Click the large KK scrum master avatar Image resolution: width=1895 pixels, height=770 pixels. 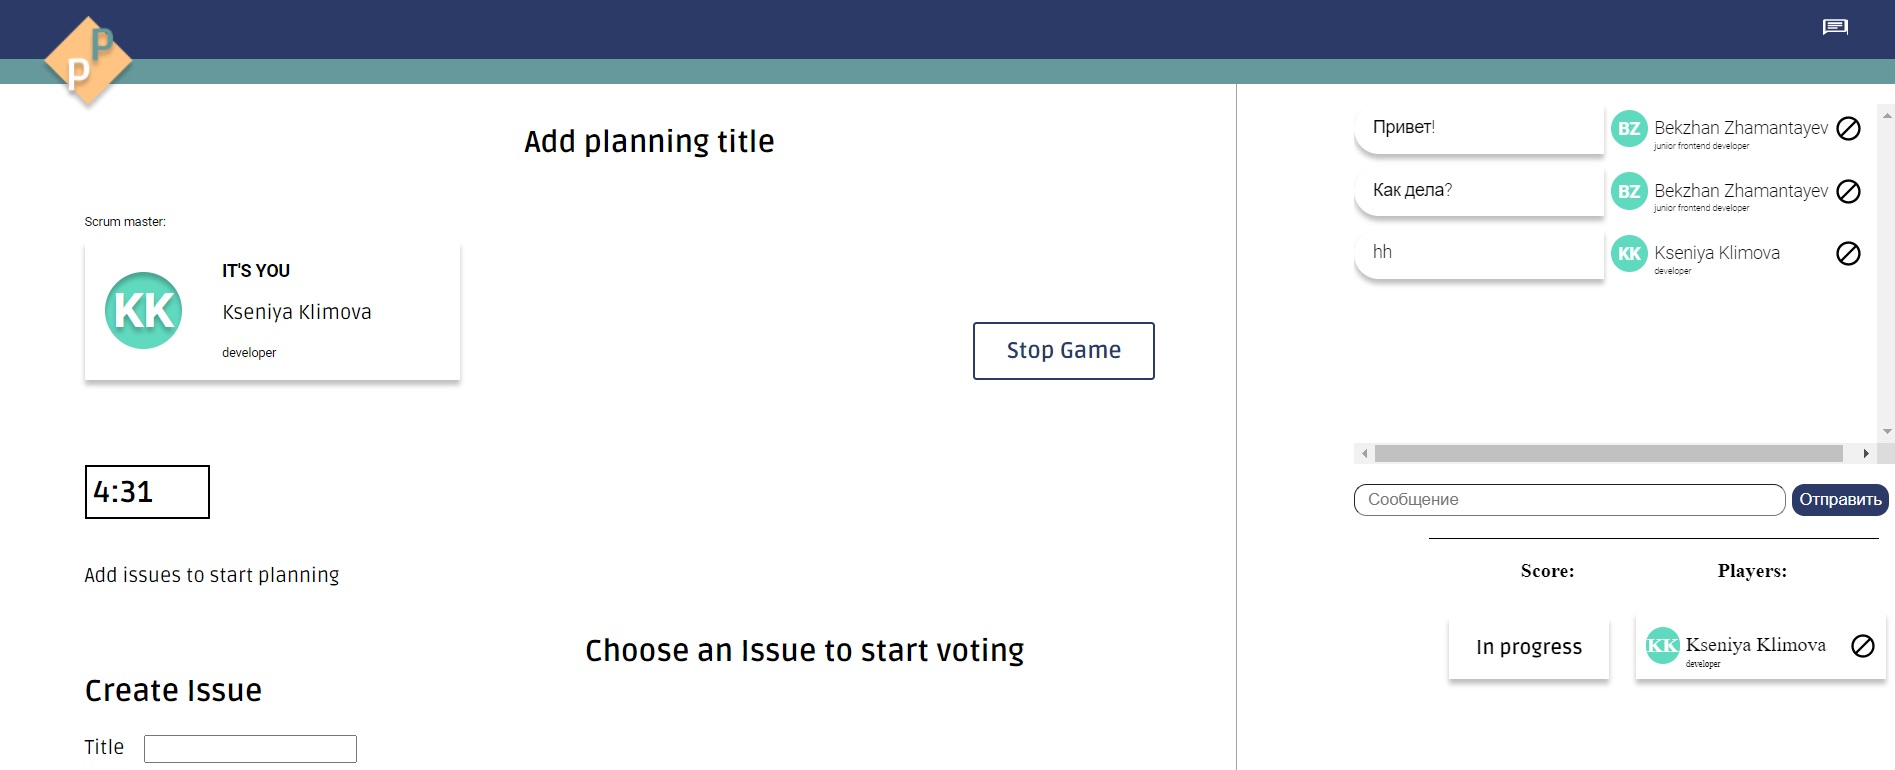point(144,311)
